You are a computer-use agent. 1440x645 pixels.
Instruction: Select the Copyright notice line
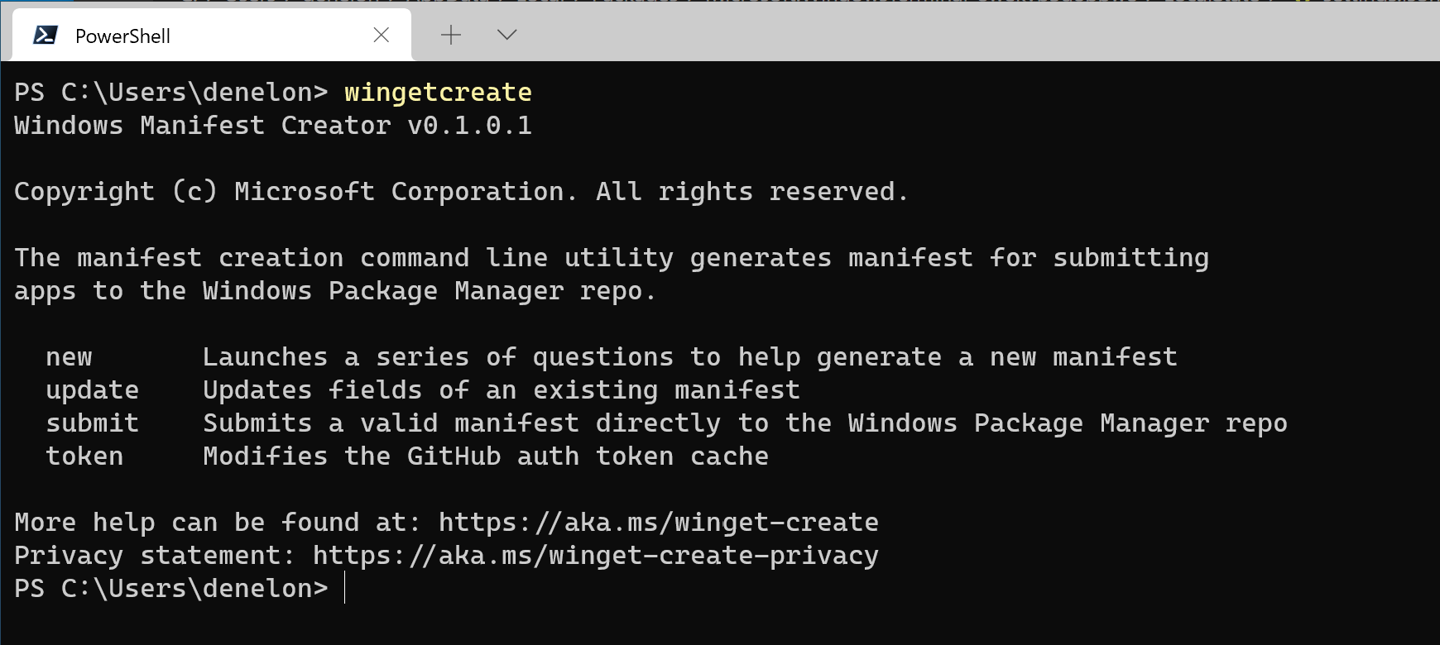[459, 190]
